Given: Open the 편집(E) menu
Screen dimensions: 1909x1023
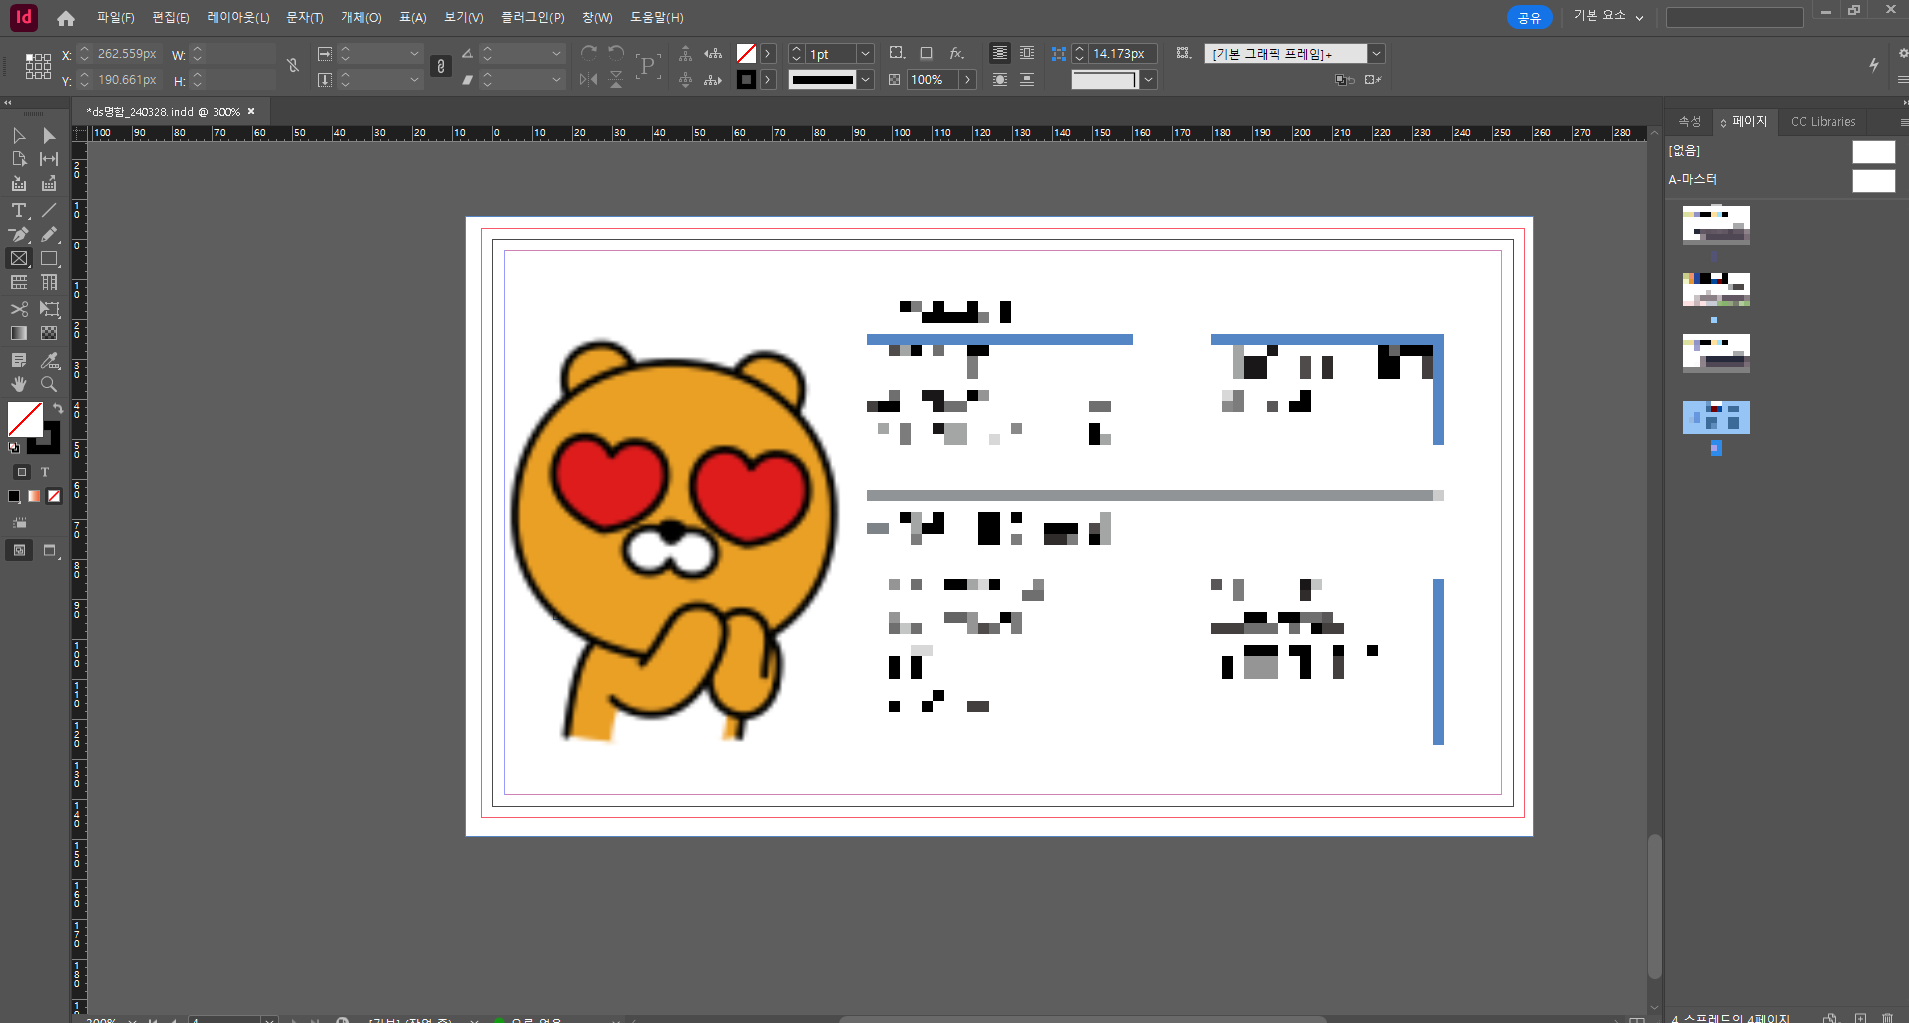Looking at the screenshot, I should click(x=171, y=17).
